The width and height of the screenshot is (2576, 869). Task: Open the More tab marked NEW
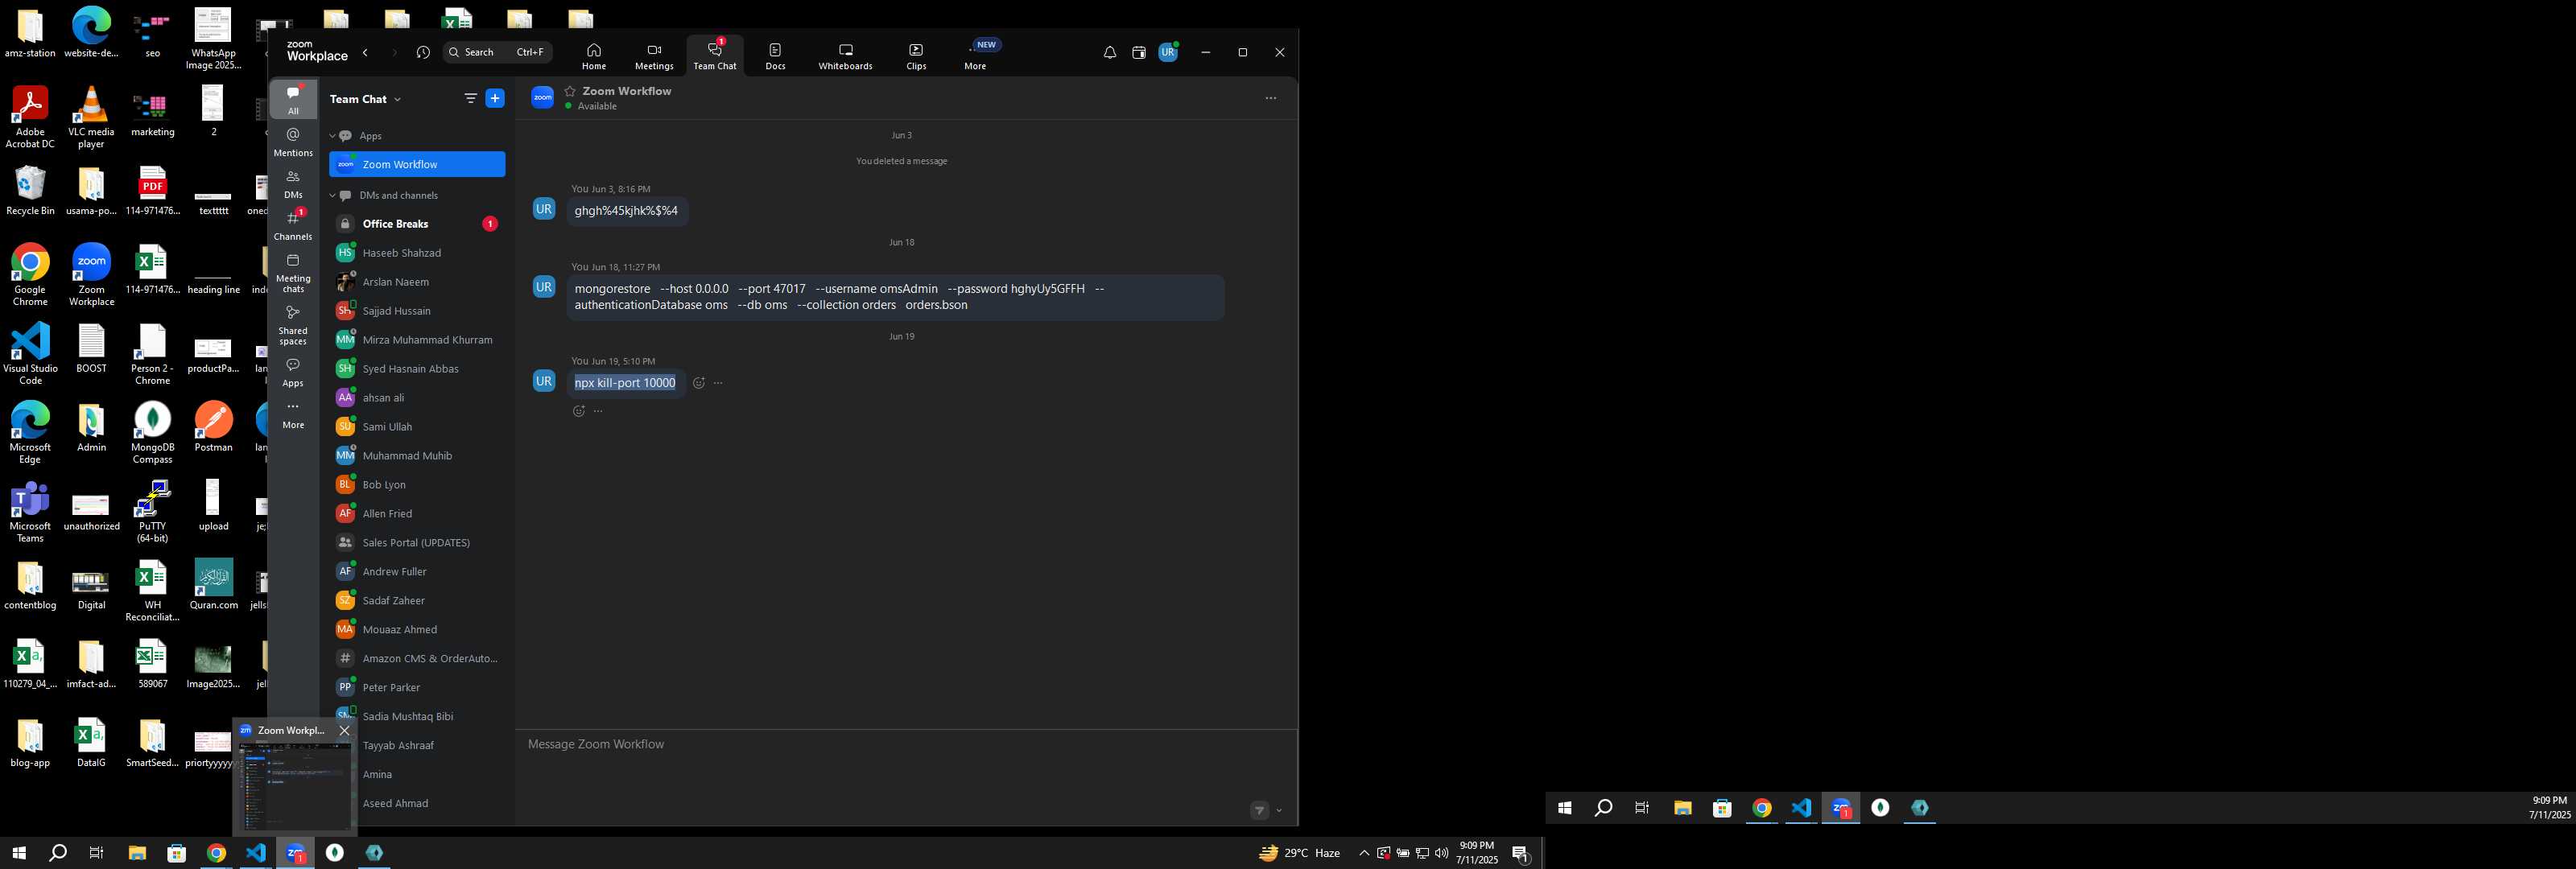(975, 56)
